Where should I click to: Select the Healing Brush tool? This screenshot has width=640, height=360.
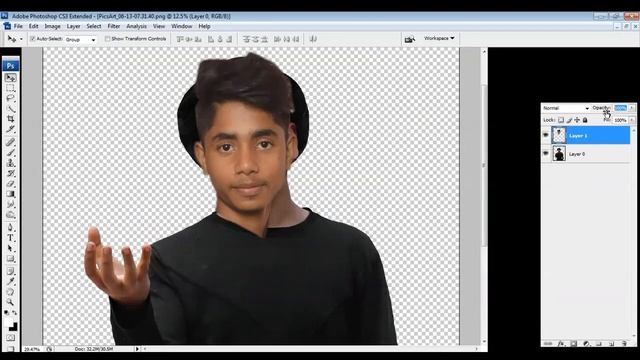[11, 142]
